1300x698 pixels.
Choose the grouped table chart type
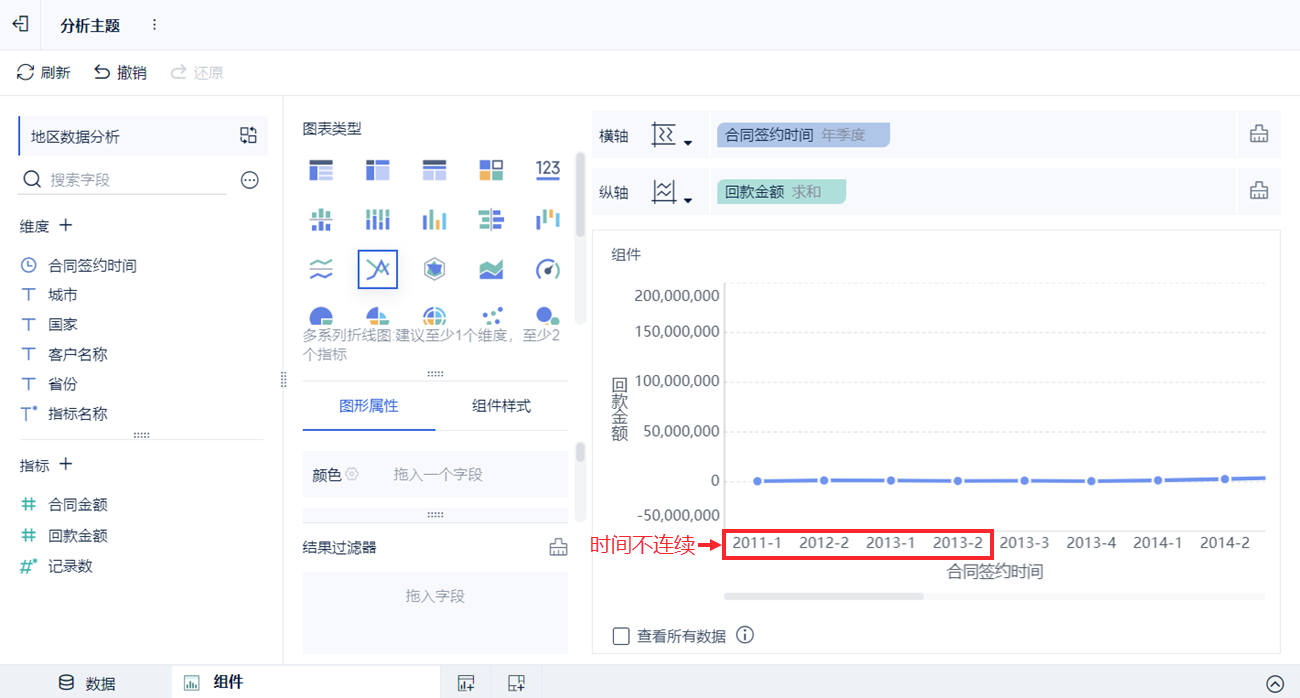[x=321, y=170]
